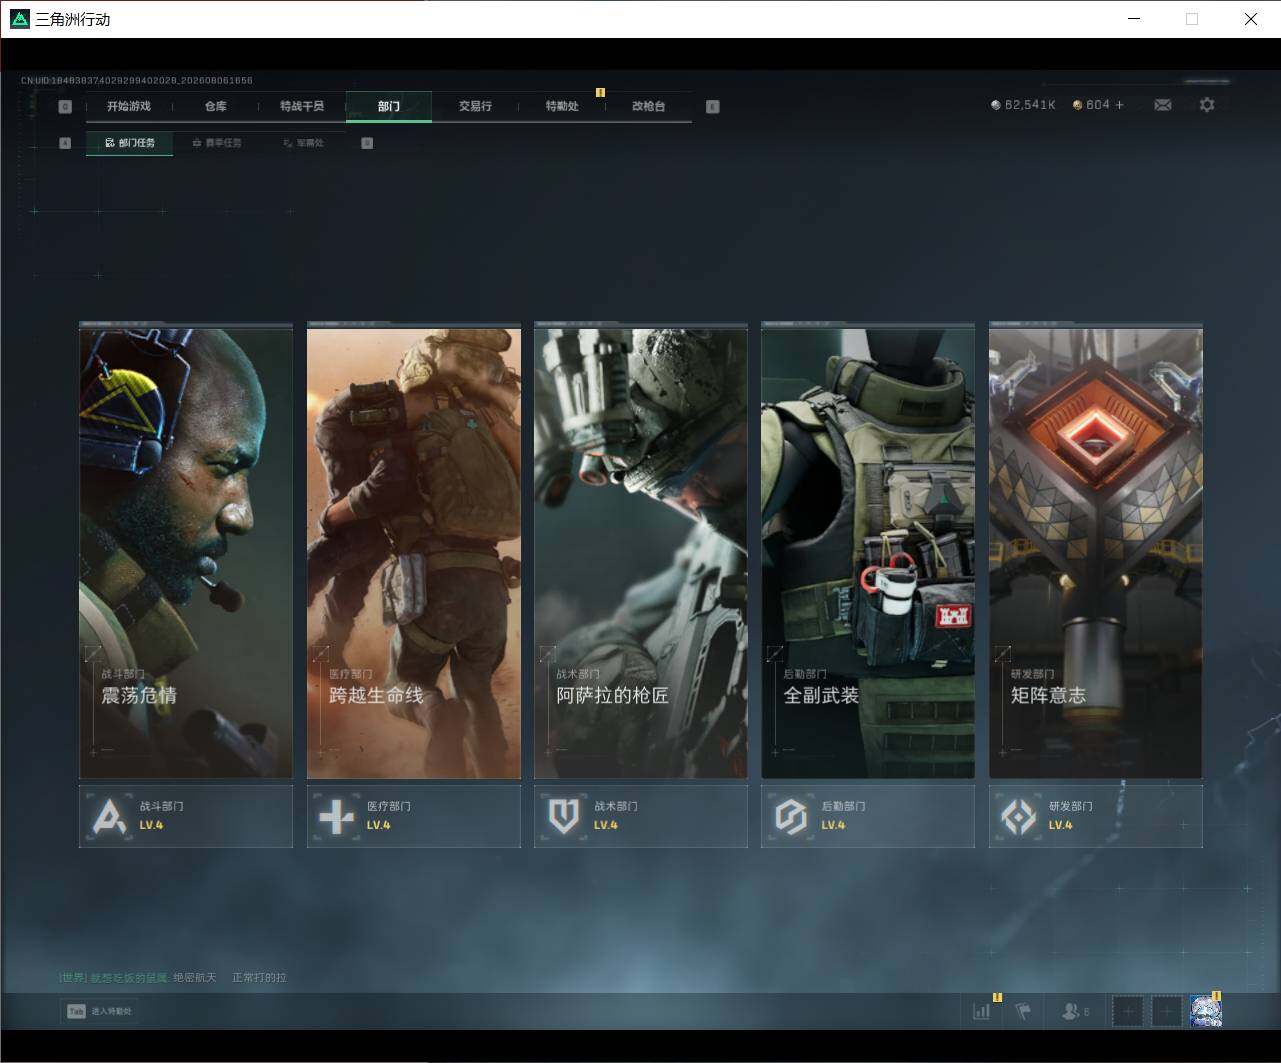Click the 研发部门 diamond icon

[x=1019, y=816]
